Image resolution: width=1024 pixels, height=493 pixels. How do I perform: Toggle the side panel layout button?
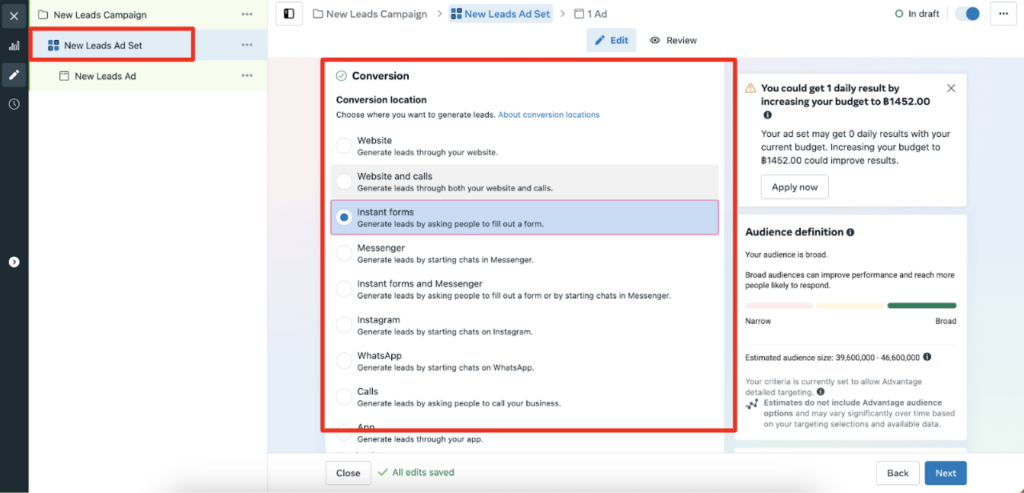(x=289, y=14)
